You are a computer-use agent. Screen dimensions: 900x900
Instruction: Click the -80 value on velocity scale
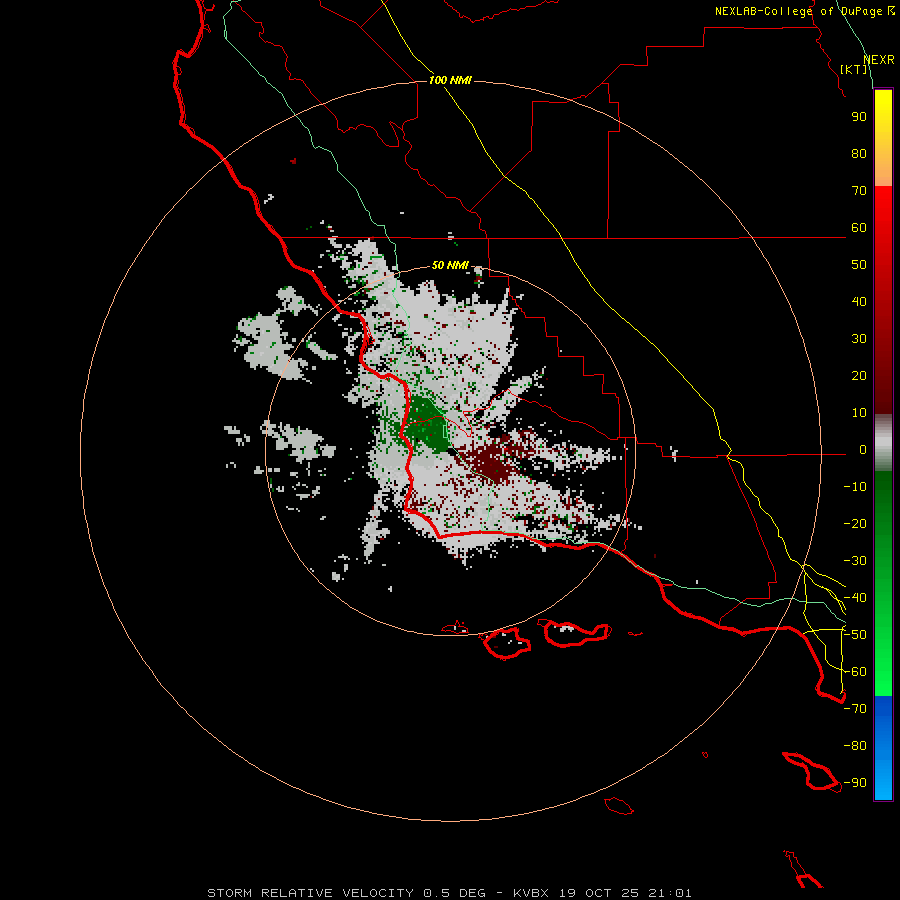click(x=855, y=746)
